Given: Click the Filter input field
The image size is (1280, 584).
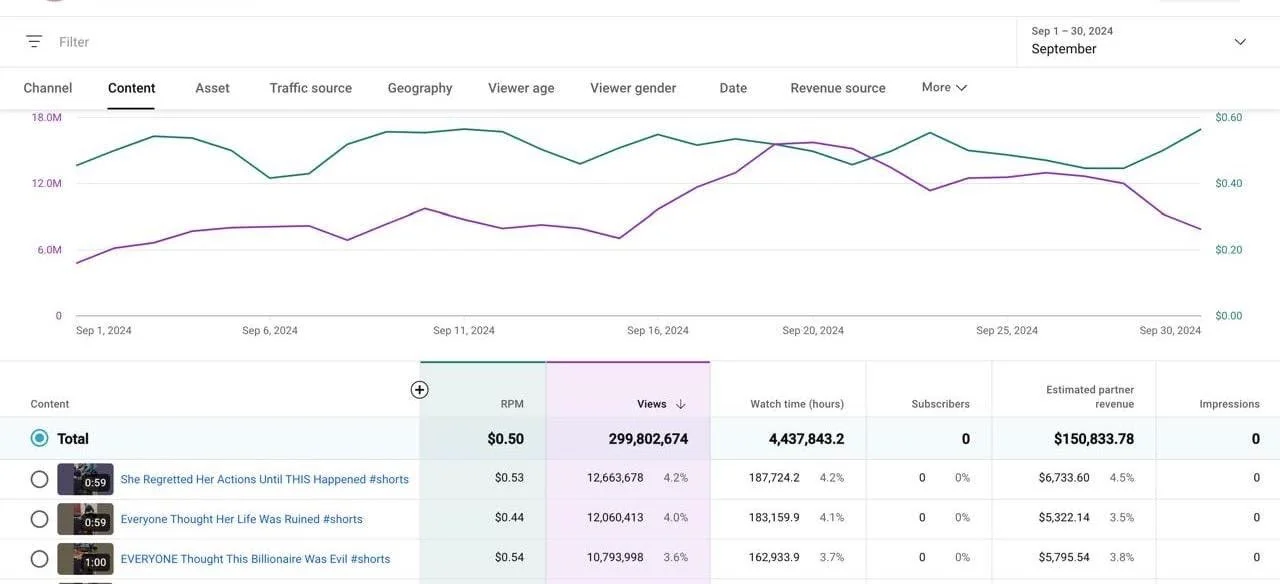Looking at the screenshot, I should [x=74, y=42].
